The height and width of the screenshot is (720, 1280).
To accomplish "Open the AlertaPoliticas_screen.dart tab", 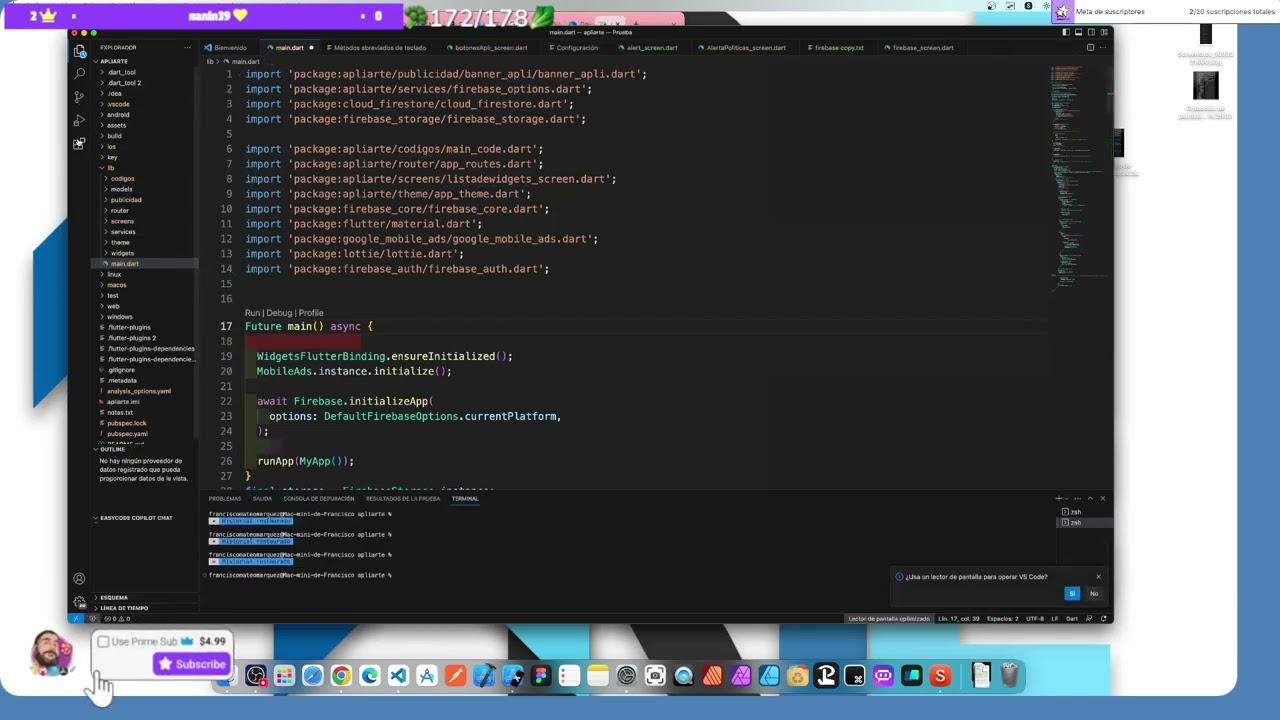I will click(746, 47).
